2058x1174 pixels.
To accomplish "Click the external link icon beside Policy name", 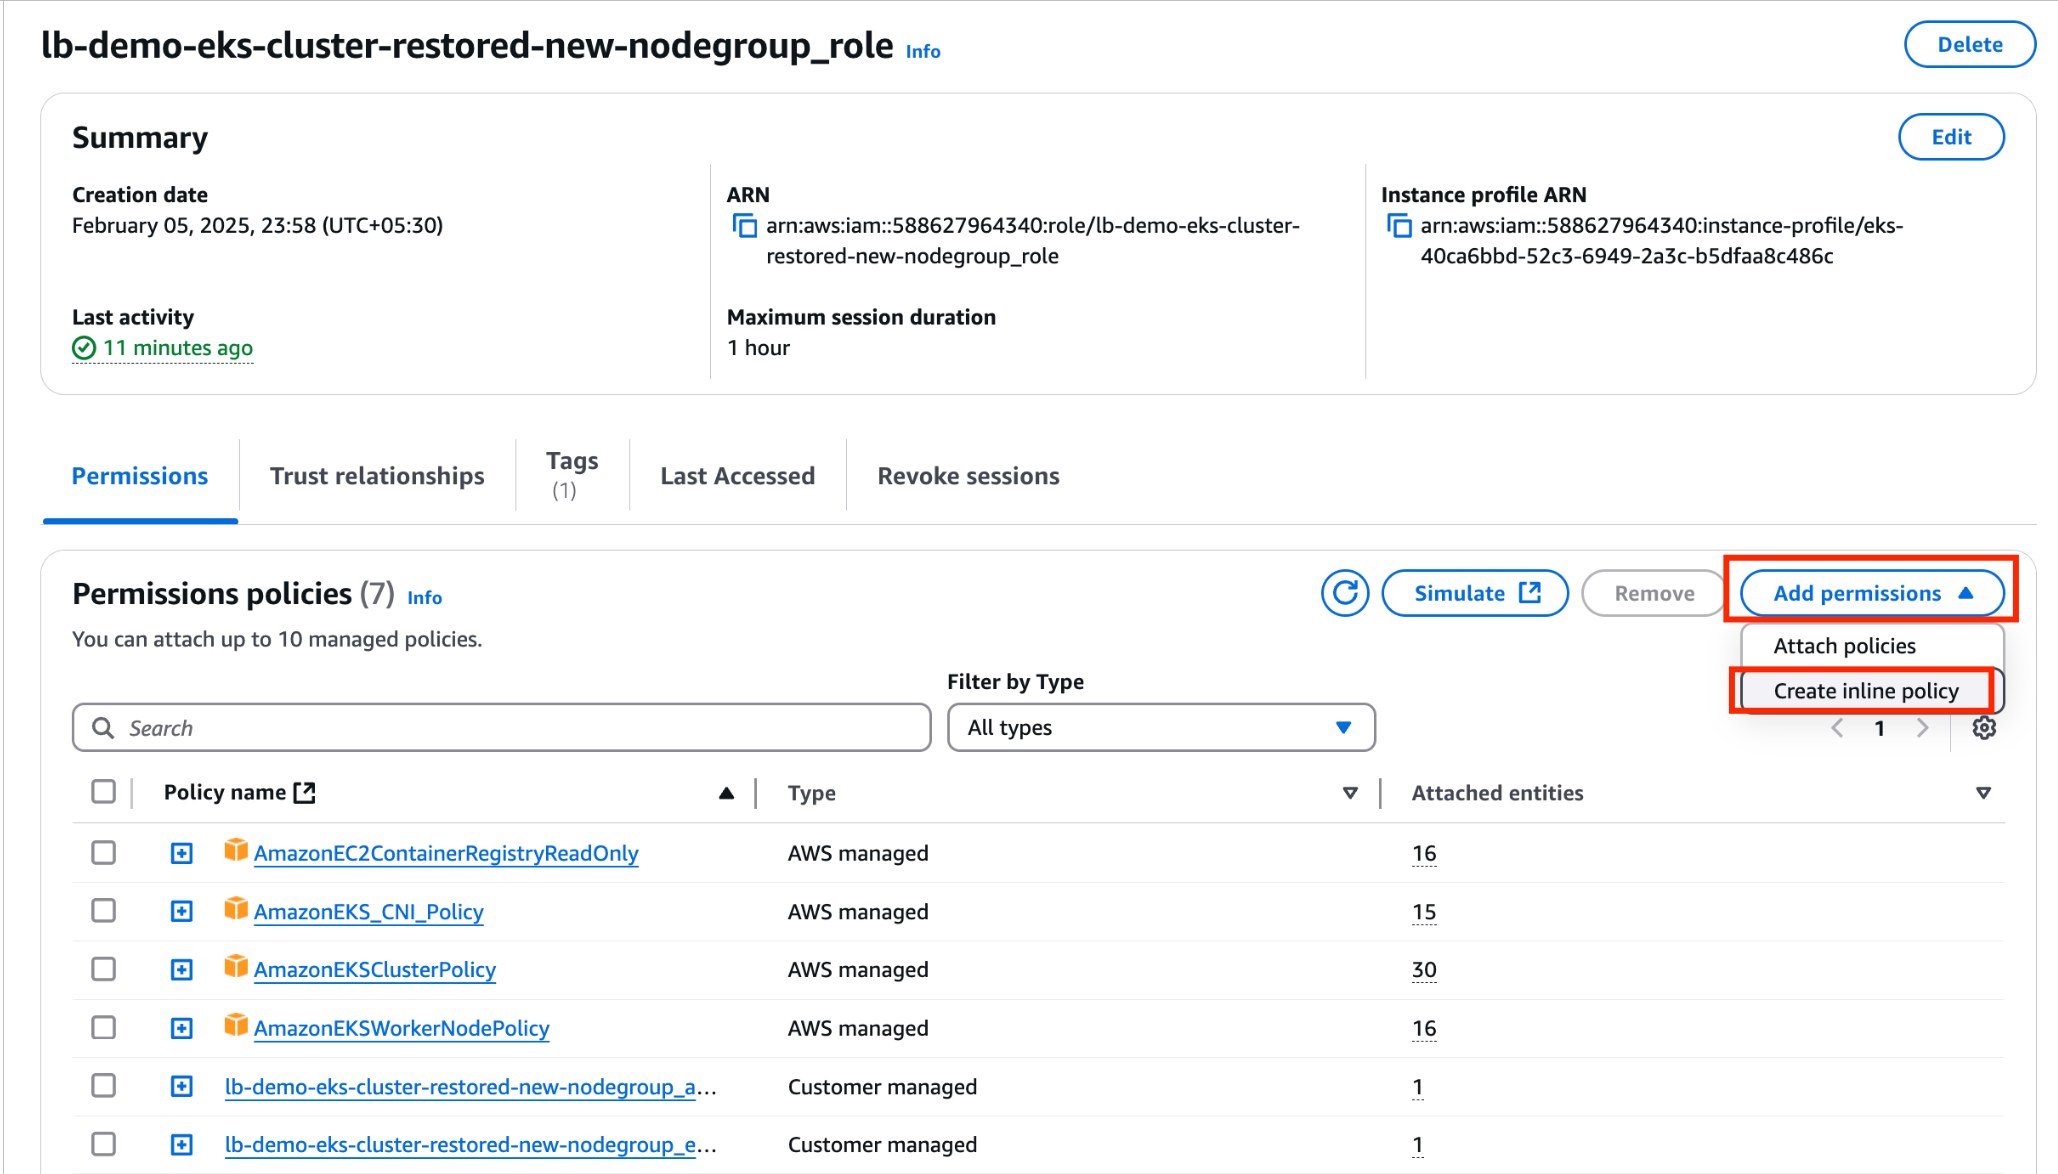I will [305, 793].
